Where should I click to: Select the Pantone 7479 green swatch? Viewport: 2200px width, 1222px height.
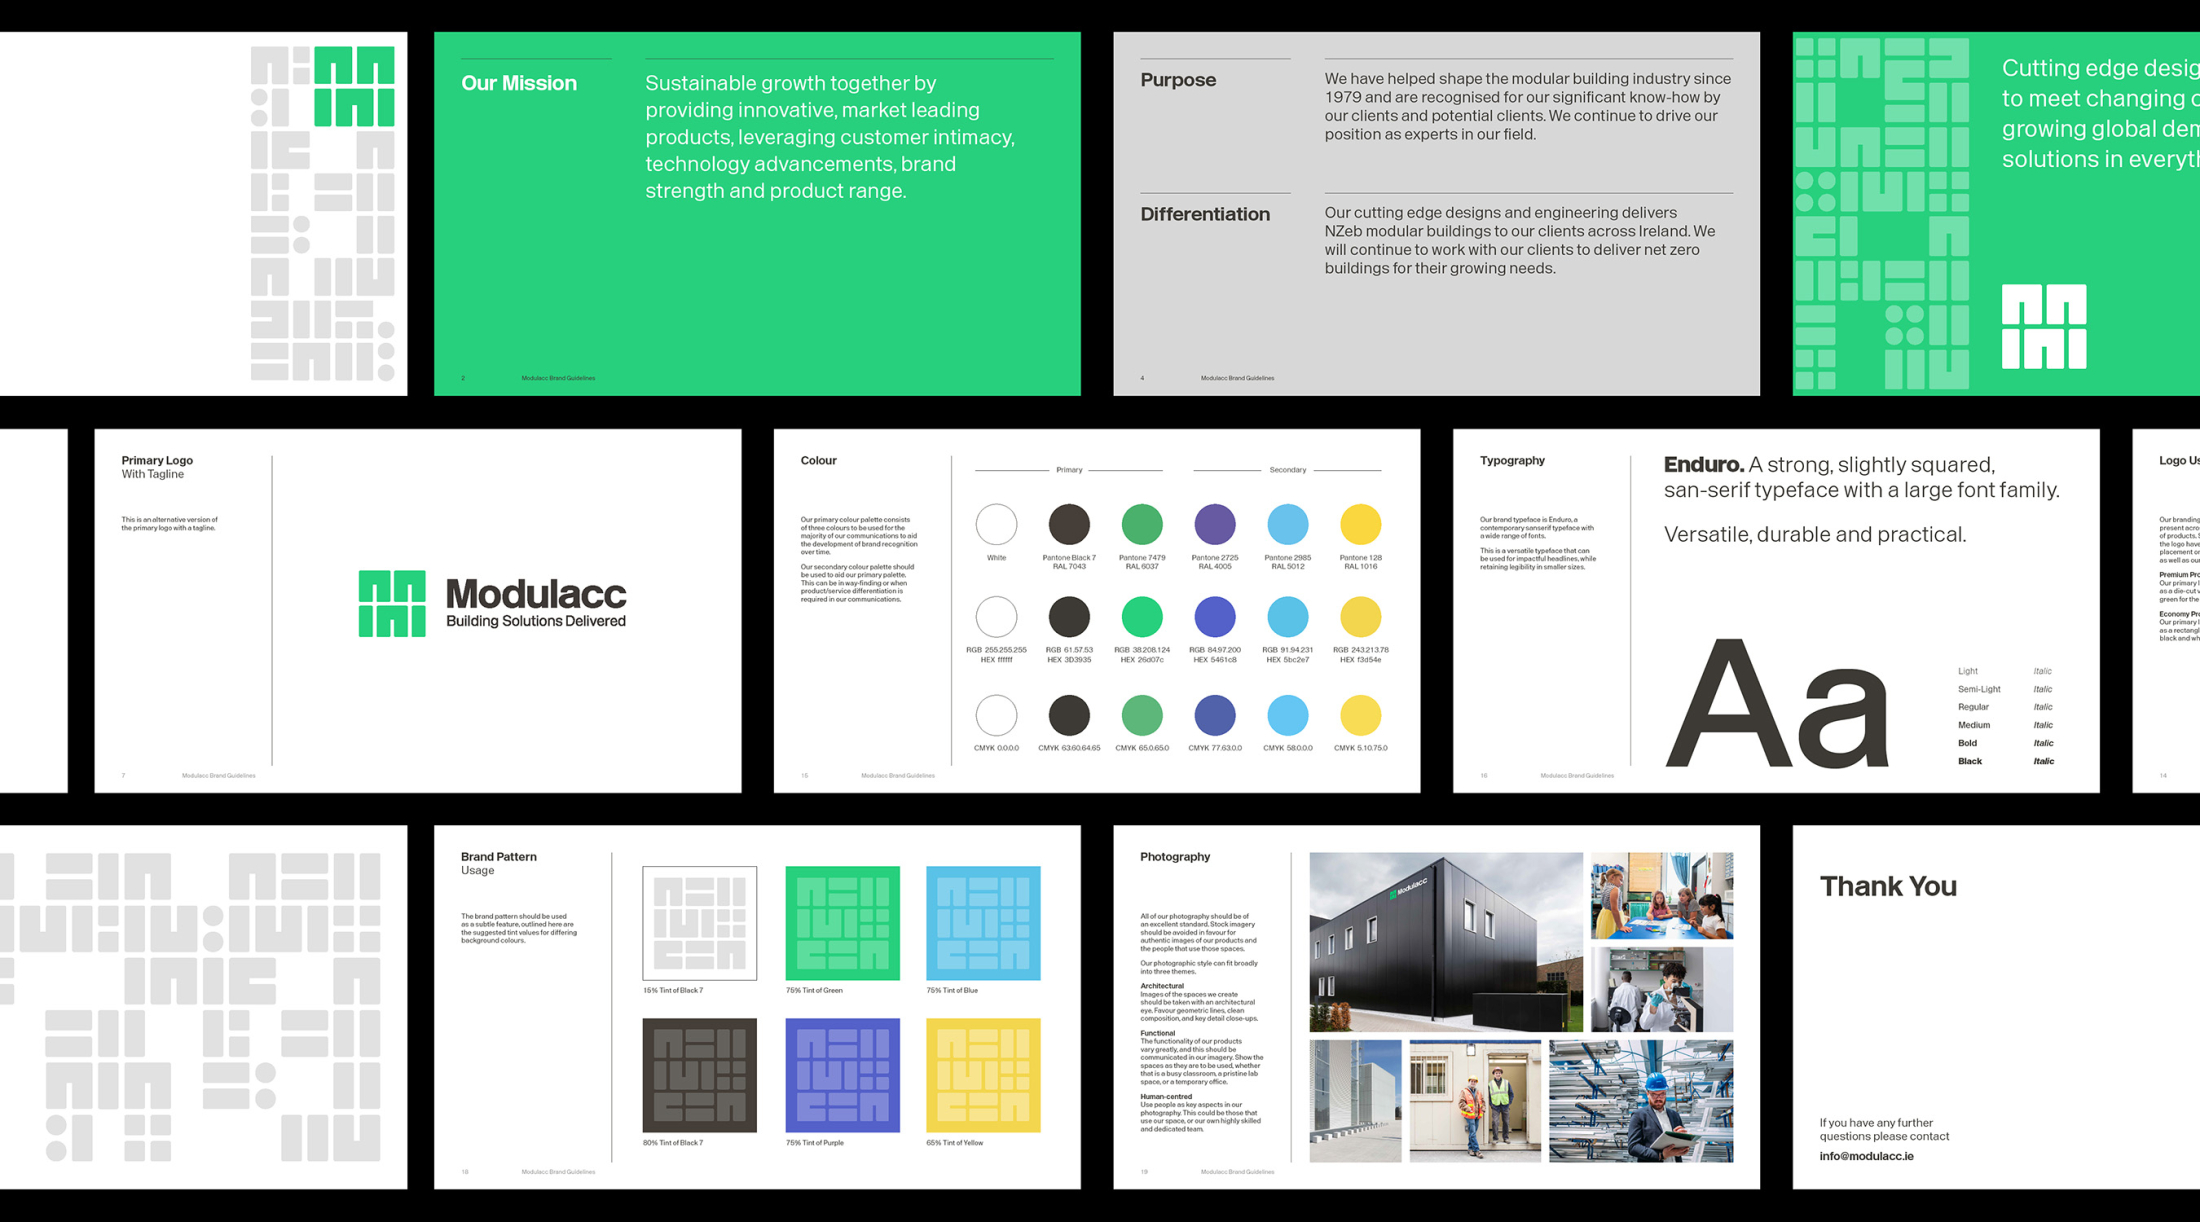click(1142, 524)
